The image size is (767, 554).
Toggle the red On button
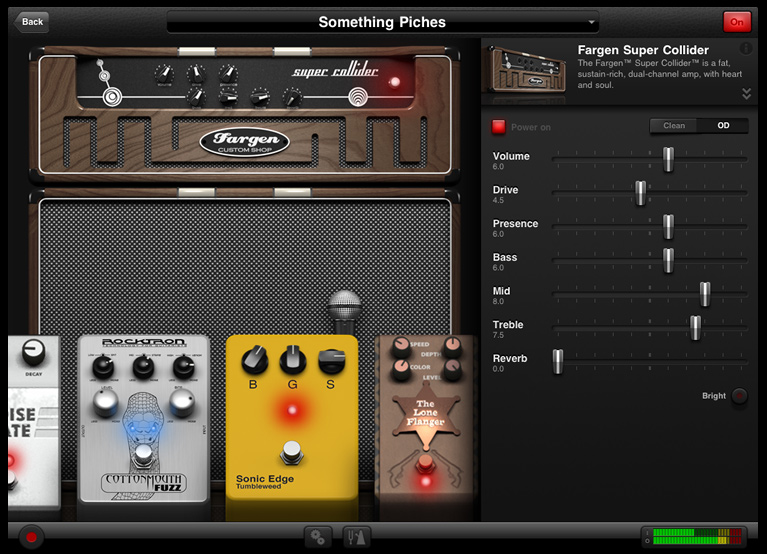pyautogui.click(x=737, y=22)
